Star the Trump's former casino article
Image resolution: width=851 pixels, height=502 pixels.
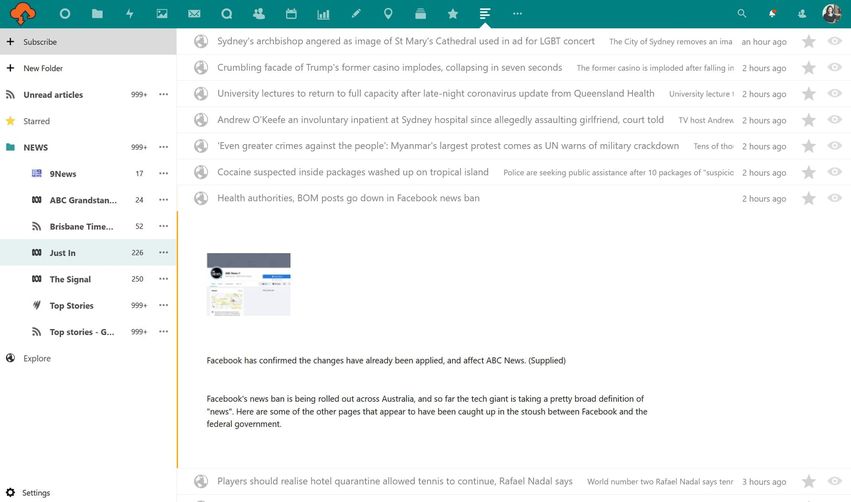click(809, 67)
